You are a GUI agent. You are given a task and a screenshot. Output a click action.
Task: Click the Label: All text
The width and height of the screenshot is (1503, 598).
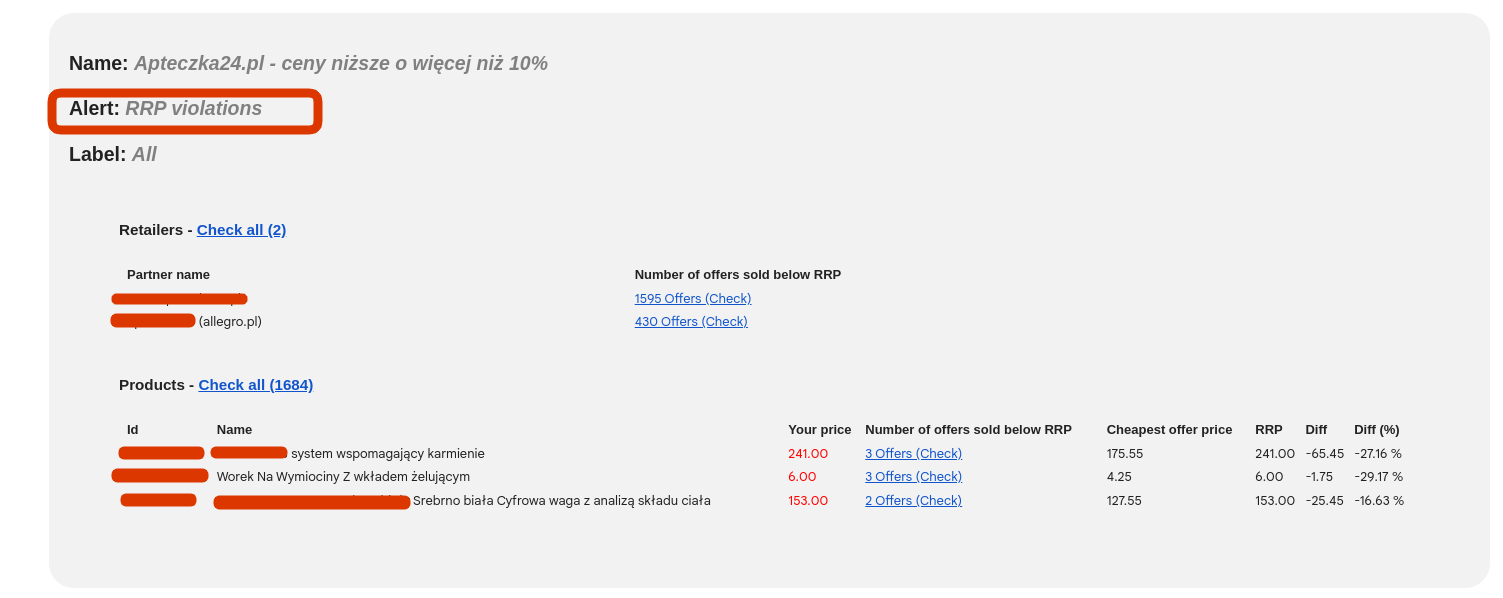point(113,155)
